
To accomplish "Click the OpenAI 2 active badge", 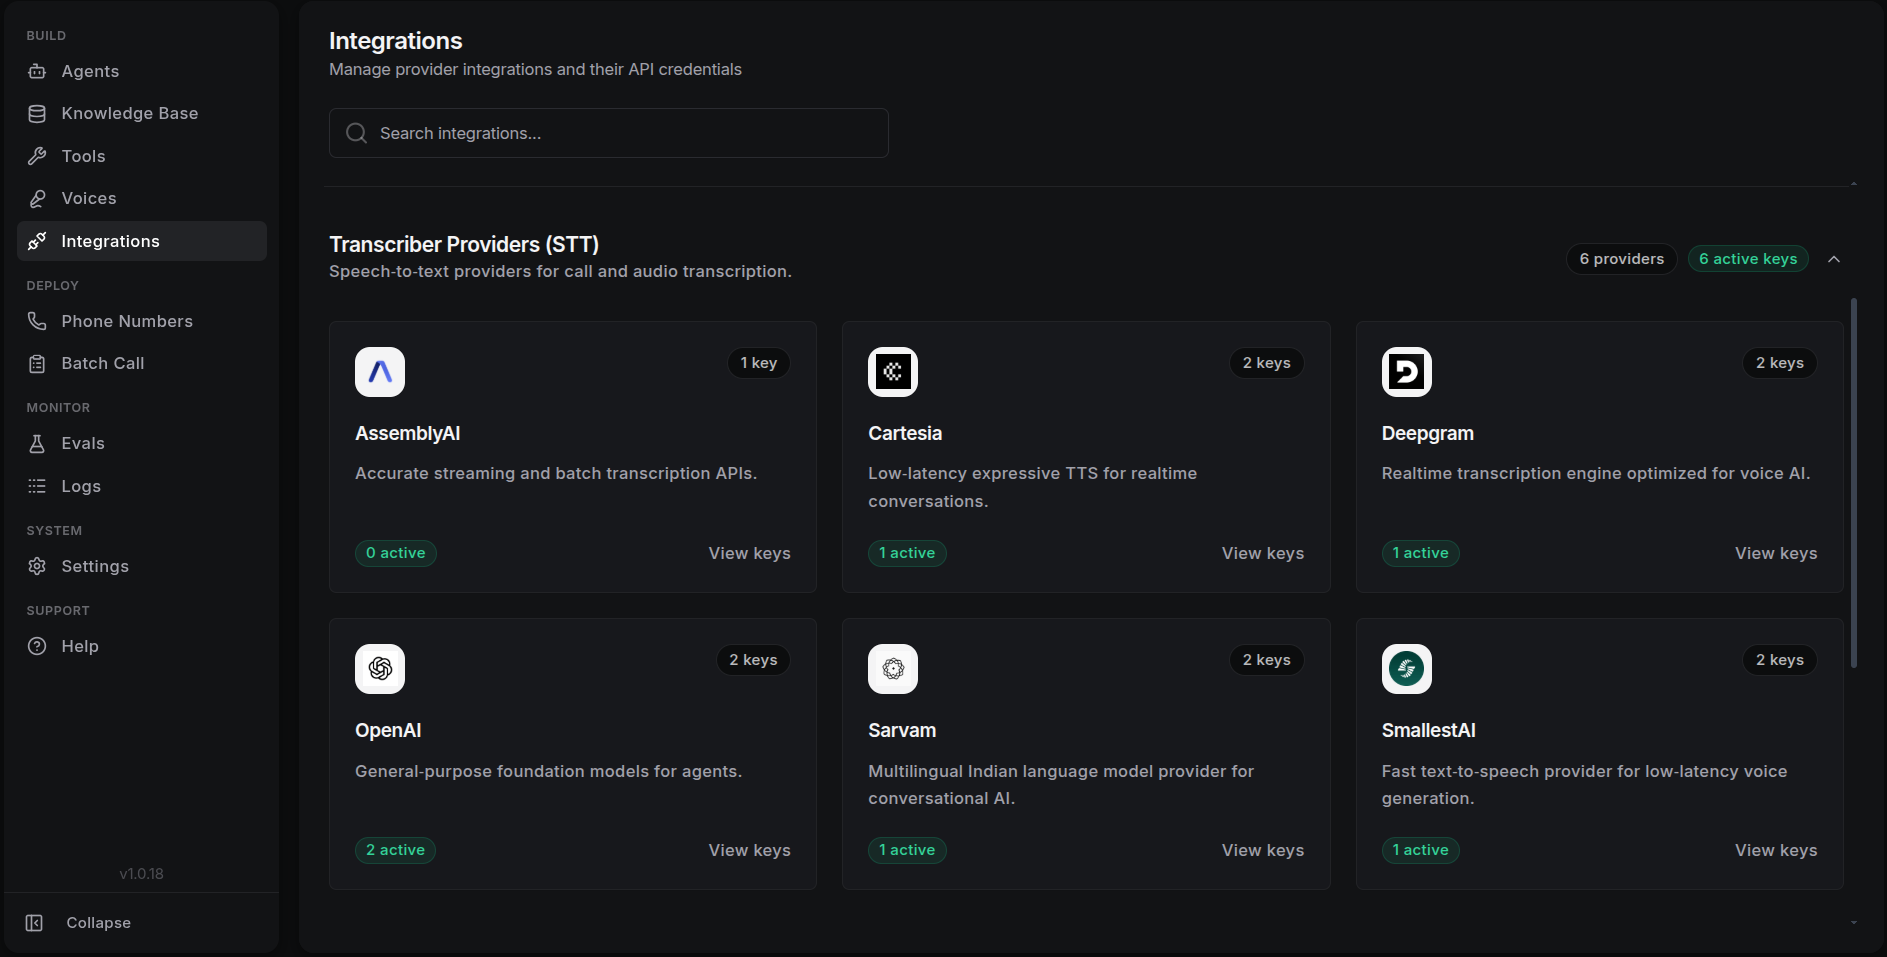I will (x=396, y=850).
